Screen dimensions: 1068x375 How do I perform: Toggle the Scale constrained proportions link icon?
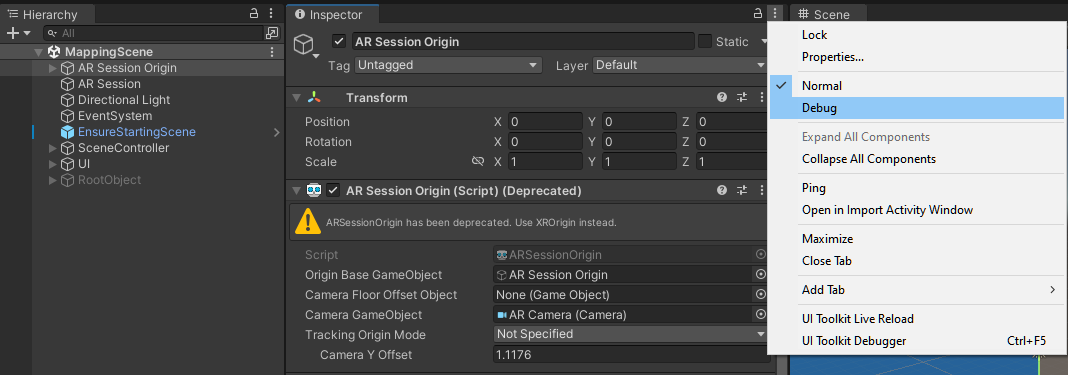tap(477, 162)
